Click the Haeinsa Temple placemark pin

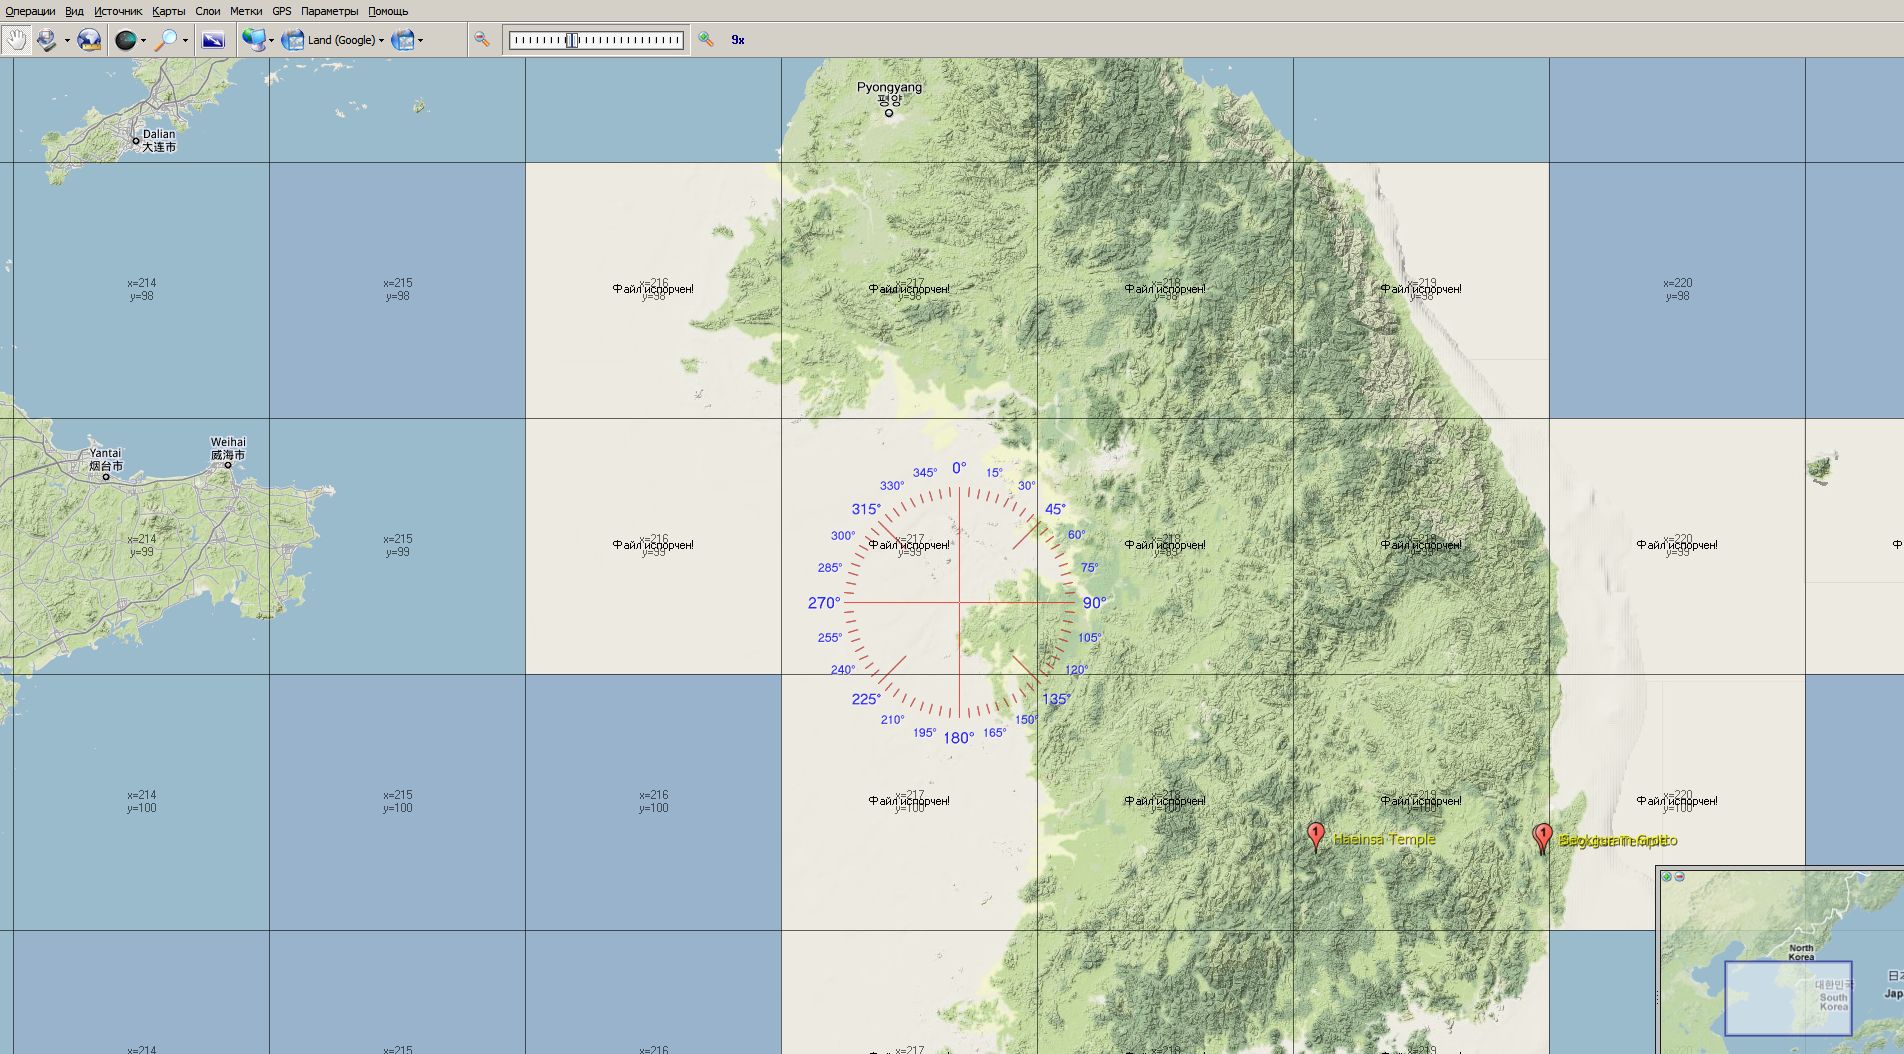pos(1316,835)
